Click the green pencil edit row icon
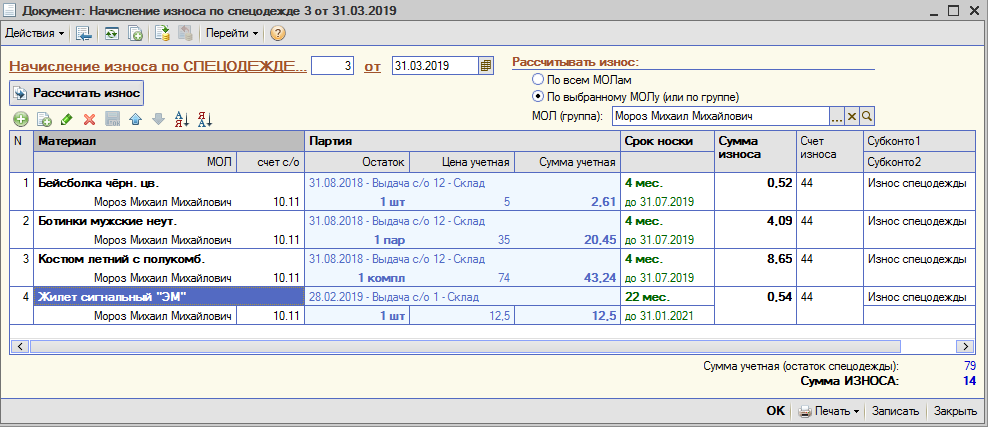The width and height of the screenshot is (988, 427). [67, 118]
